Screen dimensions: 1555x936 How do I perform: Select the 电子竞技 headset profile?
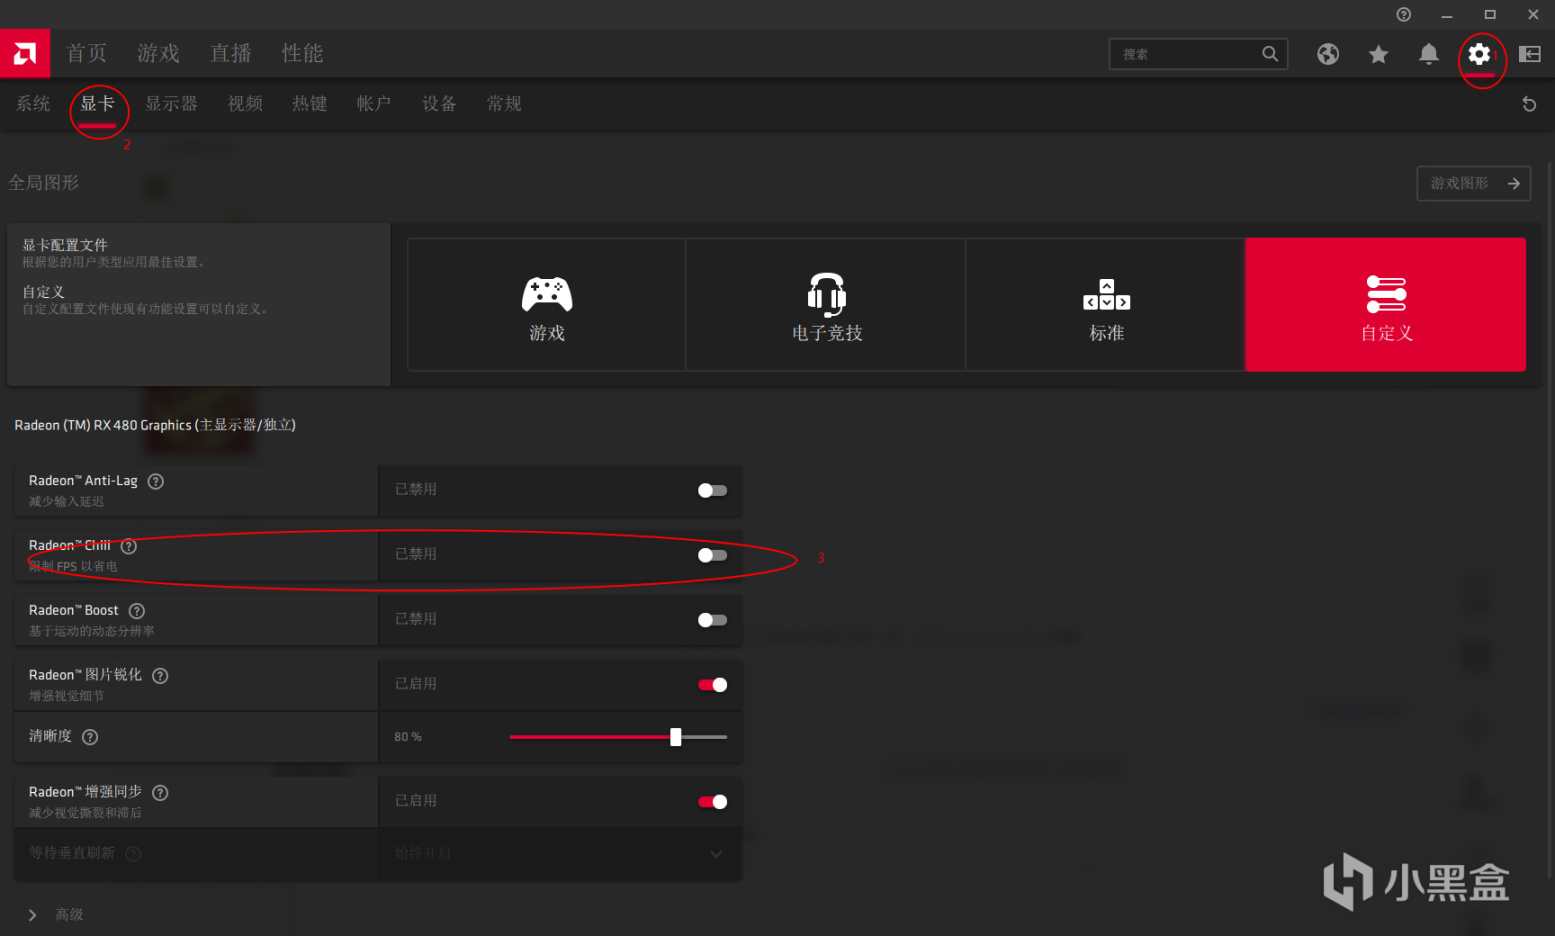click(x=826, y=305)
